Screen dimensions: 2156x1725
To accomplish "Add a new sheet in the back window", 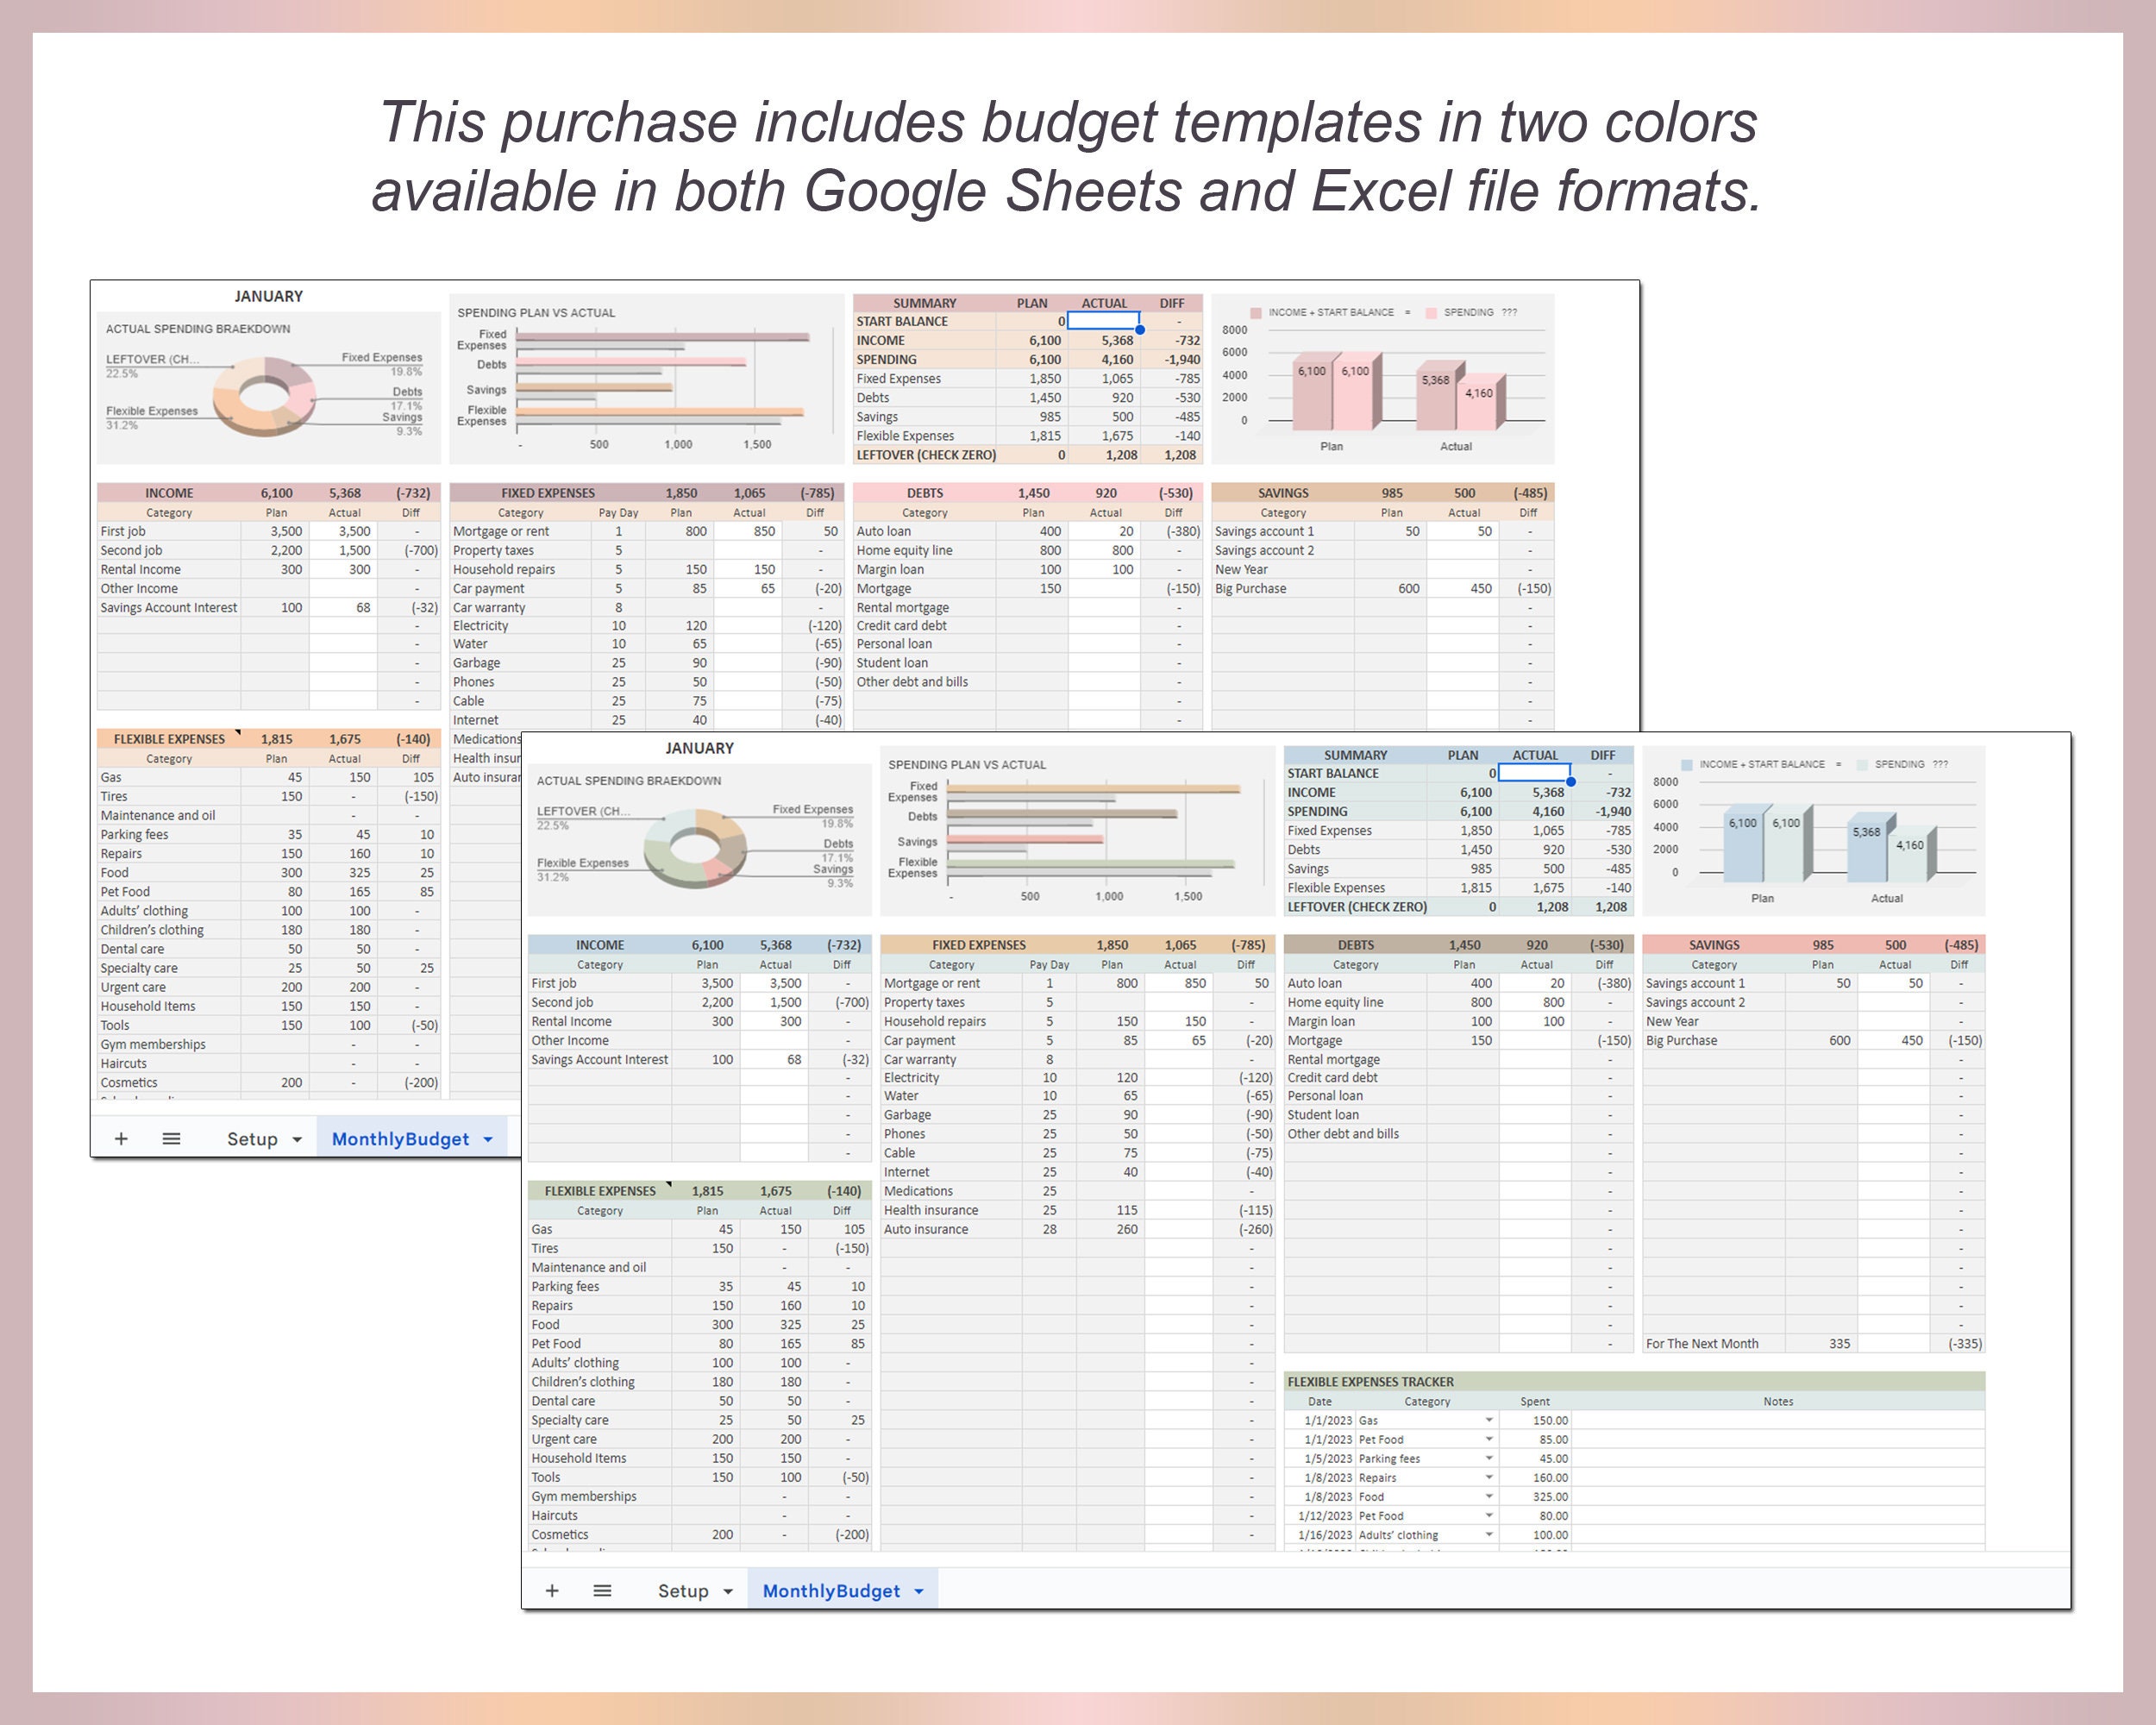I will click(x=121, y=1139).
